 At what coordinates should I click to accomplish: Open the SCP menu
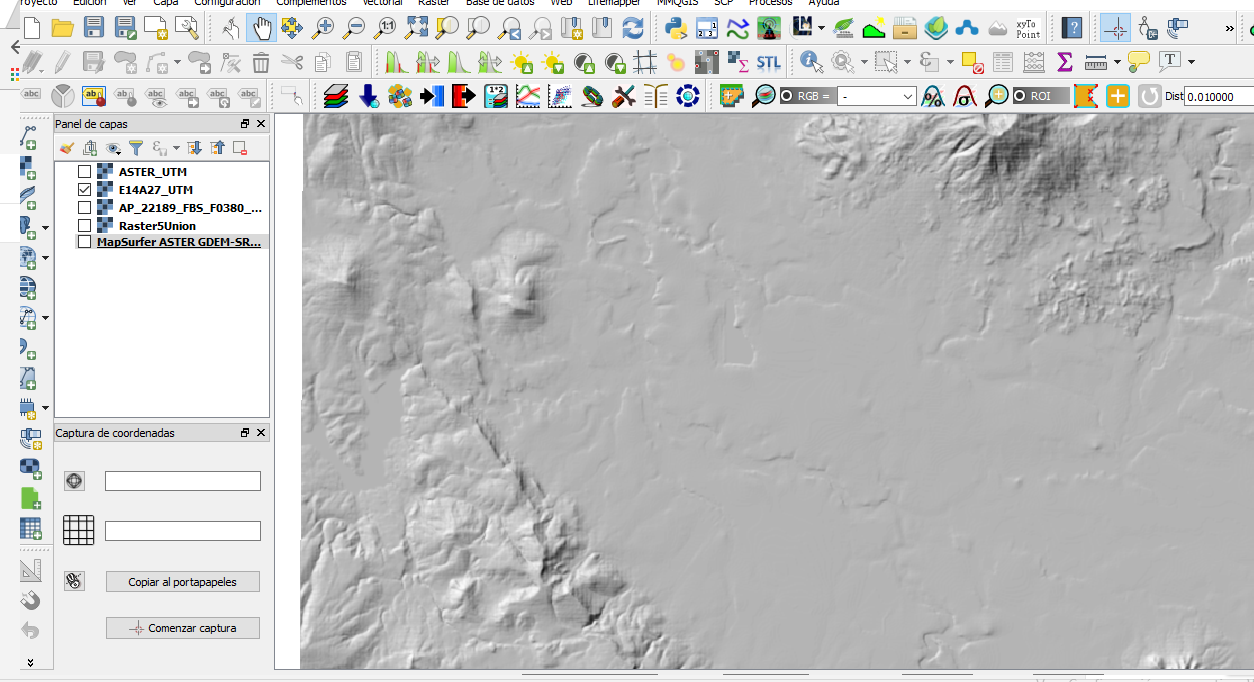click(x=723, y=3)
